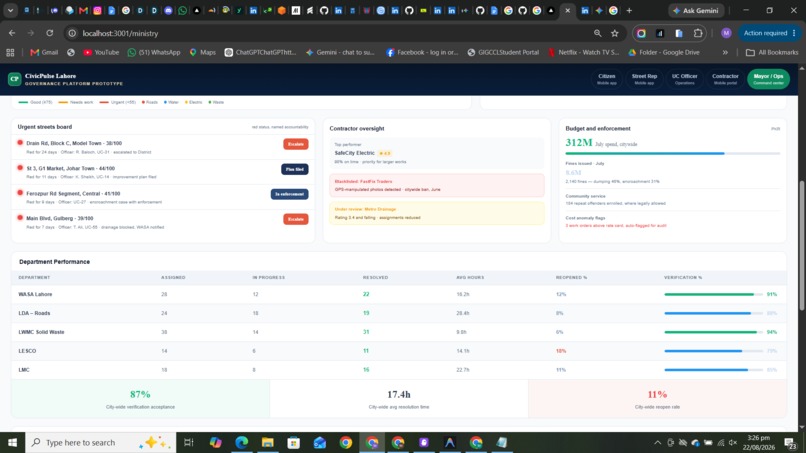The image size is (806, 453).
Task: Switch to the UC Officer operations view
Action: click(x=684, y=79)
